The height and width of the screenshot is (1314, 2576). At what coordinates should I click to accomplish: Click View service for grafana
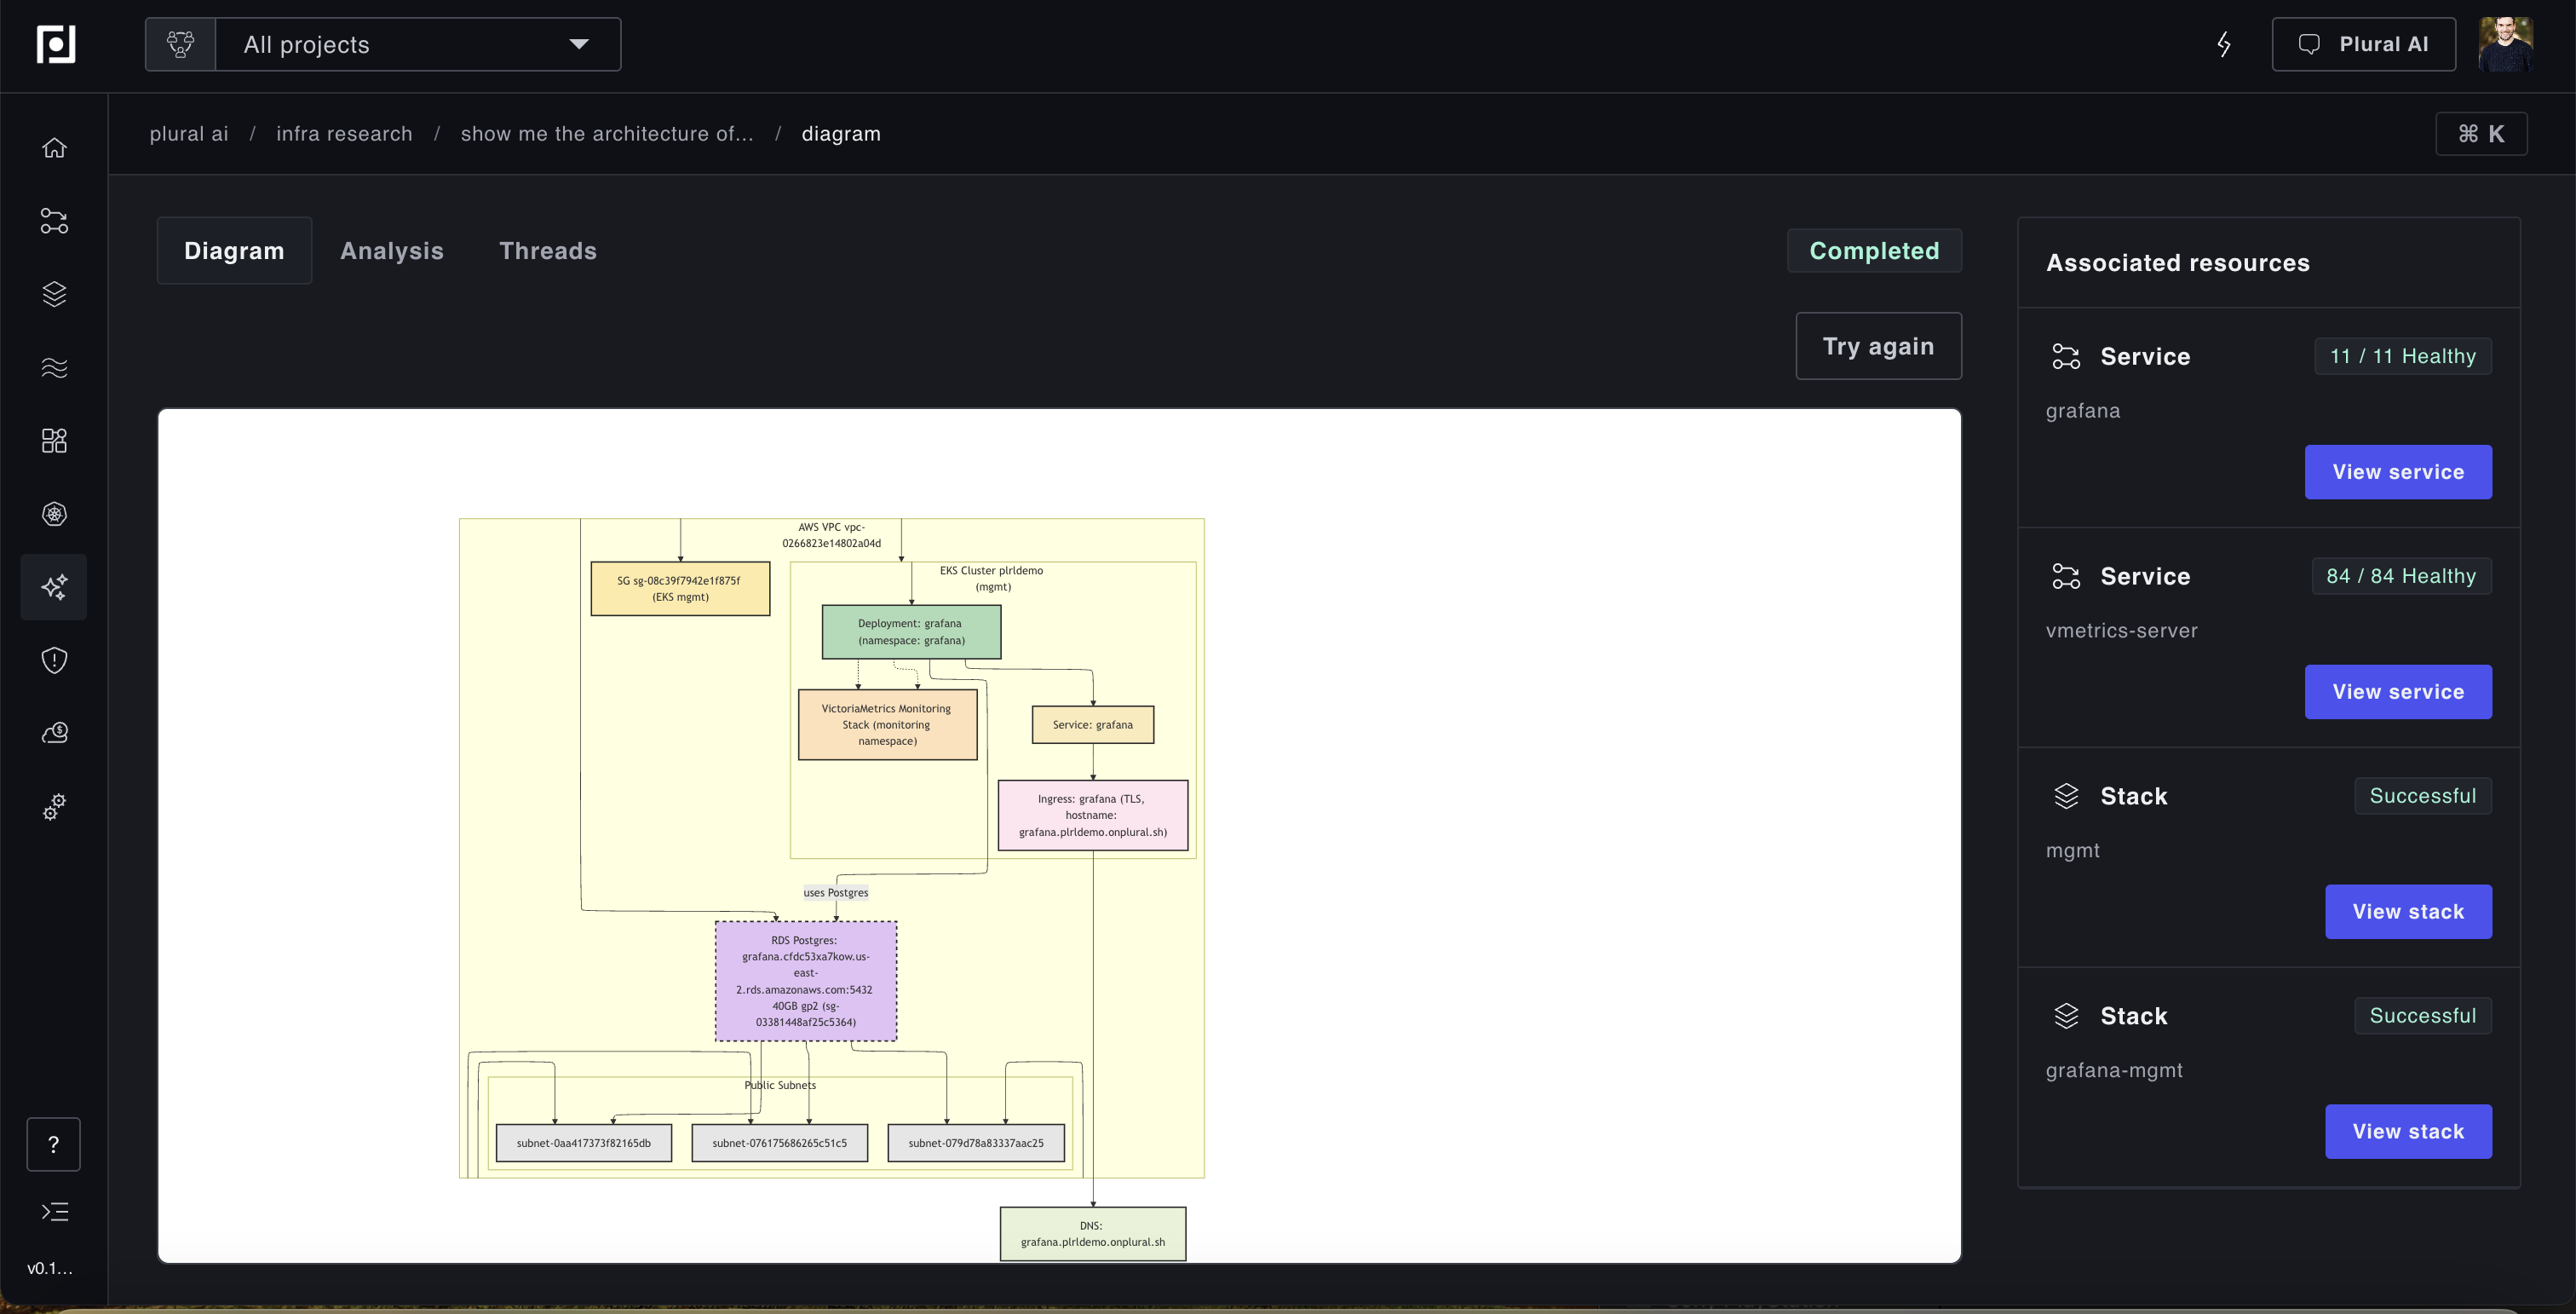tap(2397, 472)
